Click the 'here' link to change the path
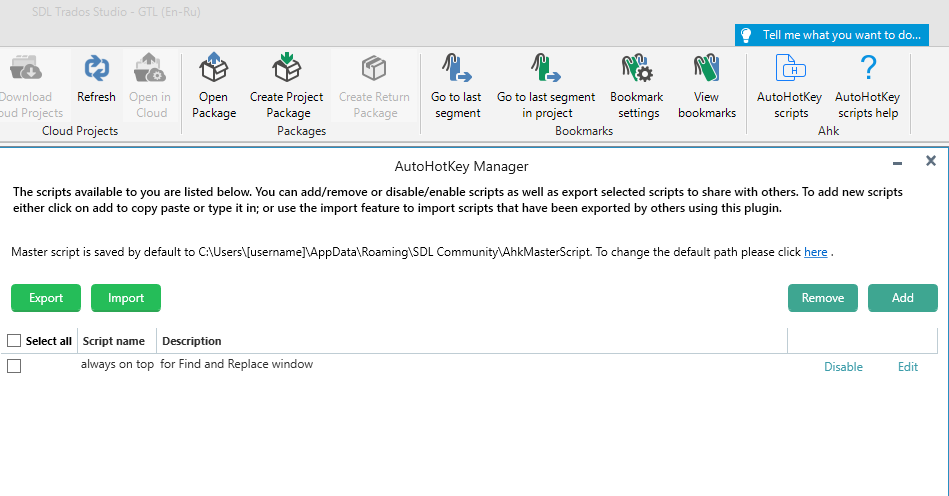The image size is (949, 496). pos(815,252)
